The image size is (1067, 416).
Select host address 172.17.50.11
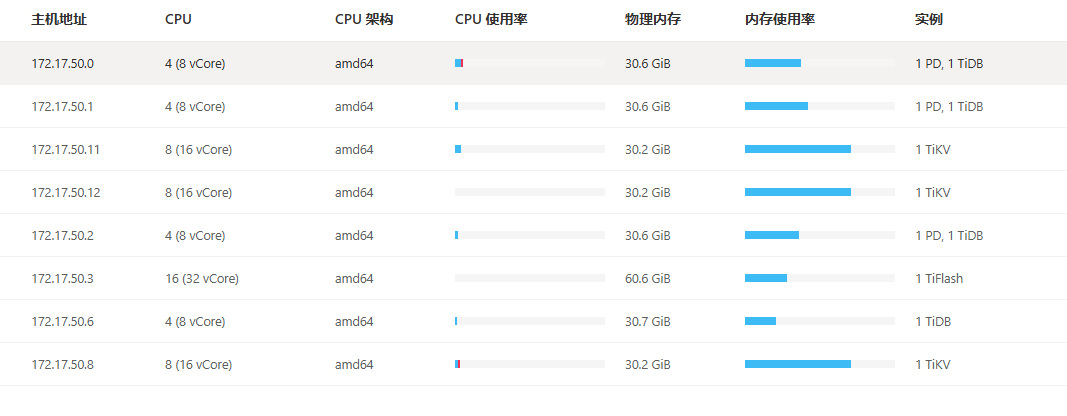pos(65,150)
